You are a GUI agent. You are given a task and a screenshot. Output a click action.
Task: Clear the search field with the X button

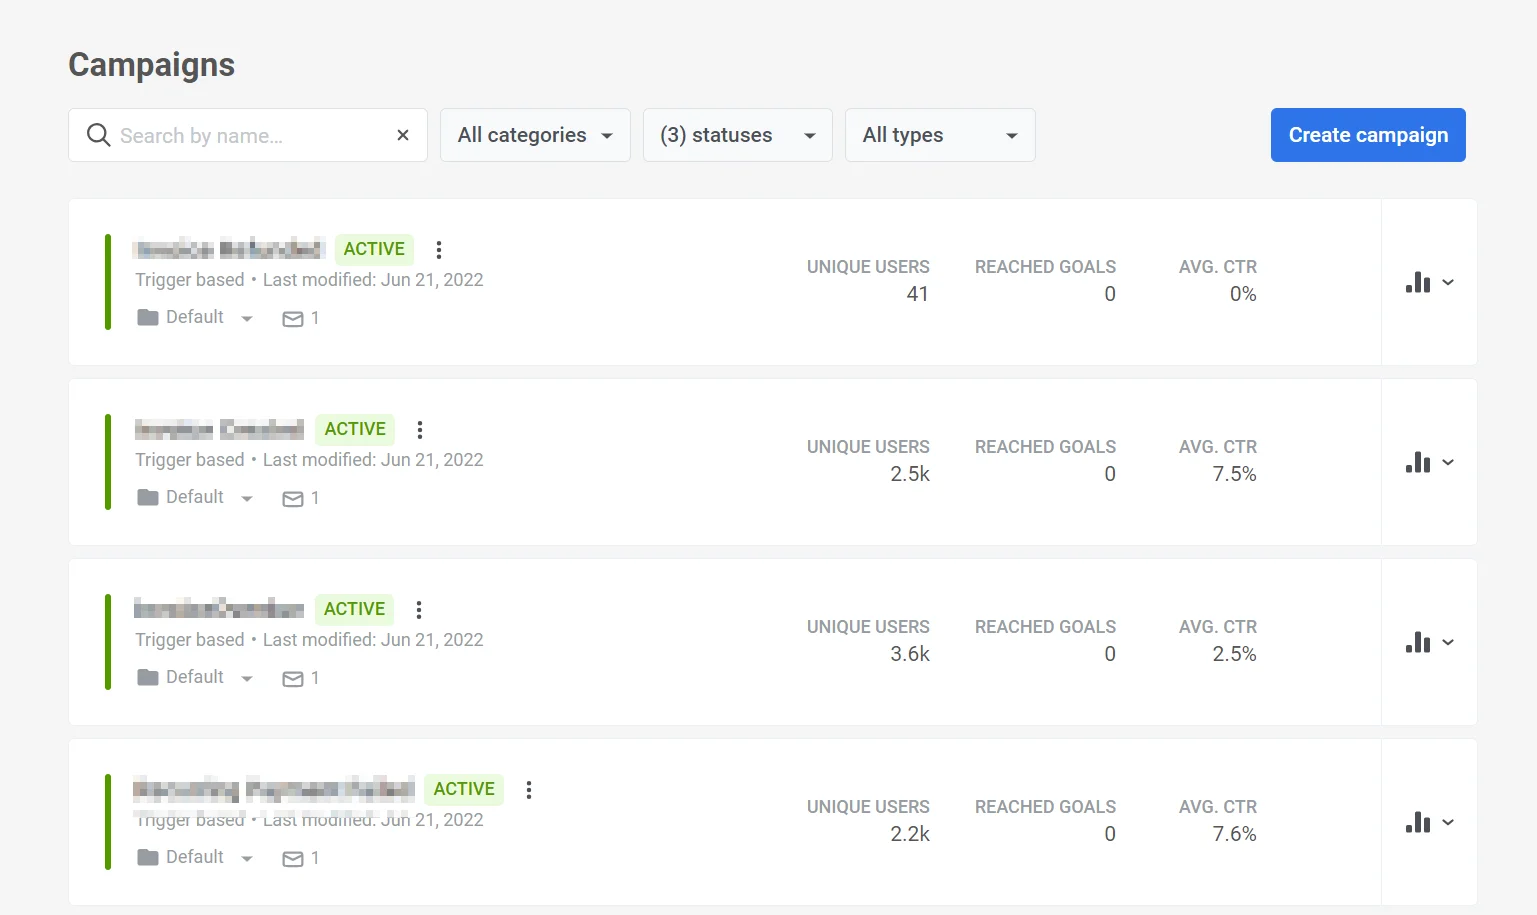click(x=402, y=134)
